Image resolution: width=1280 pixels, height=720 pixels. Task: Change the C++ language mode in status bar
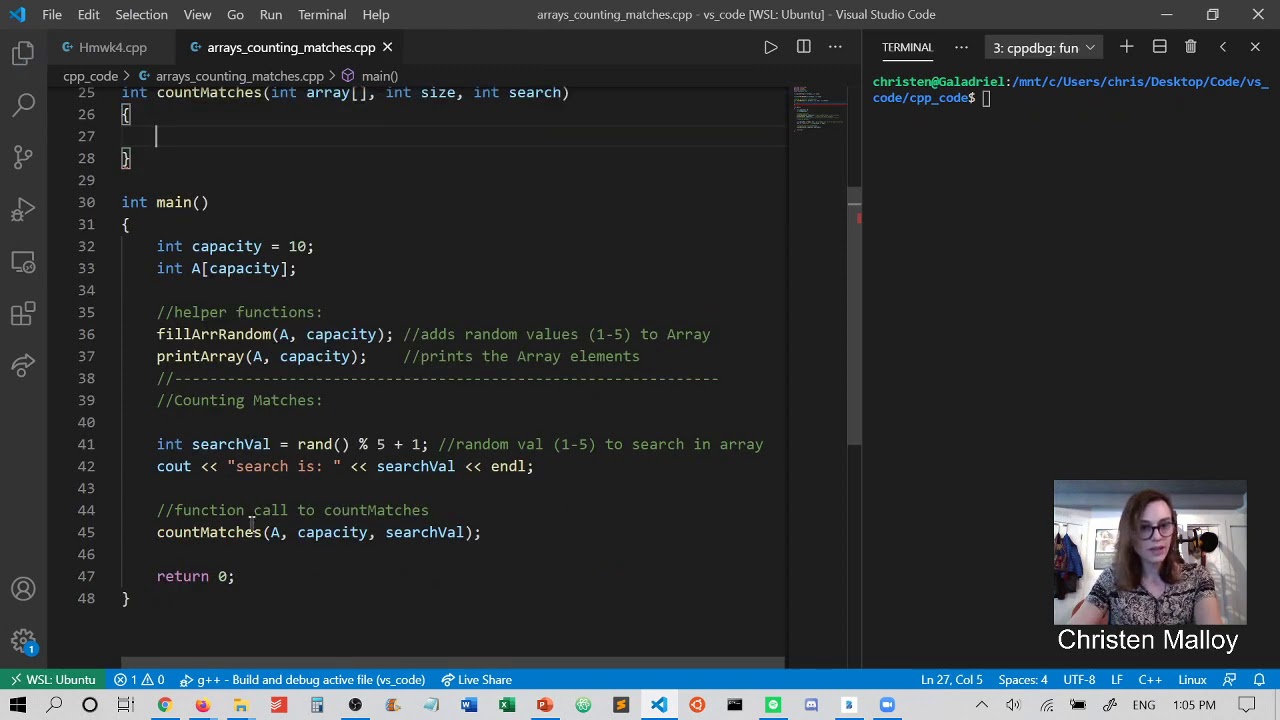[1149, 680]
